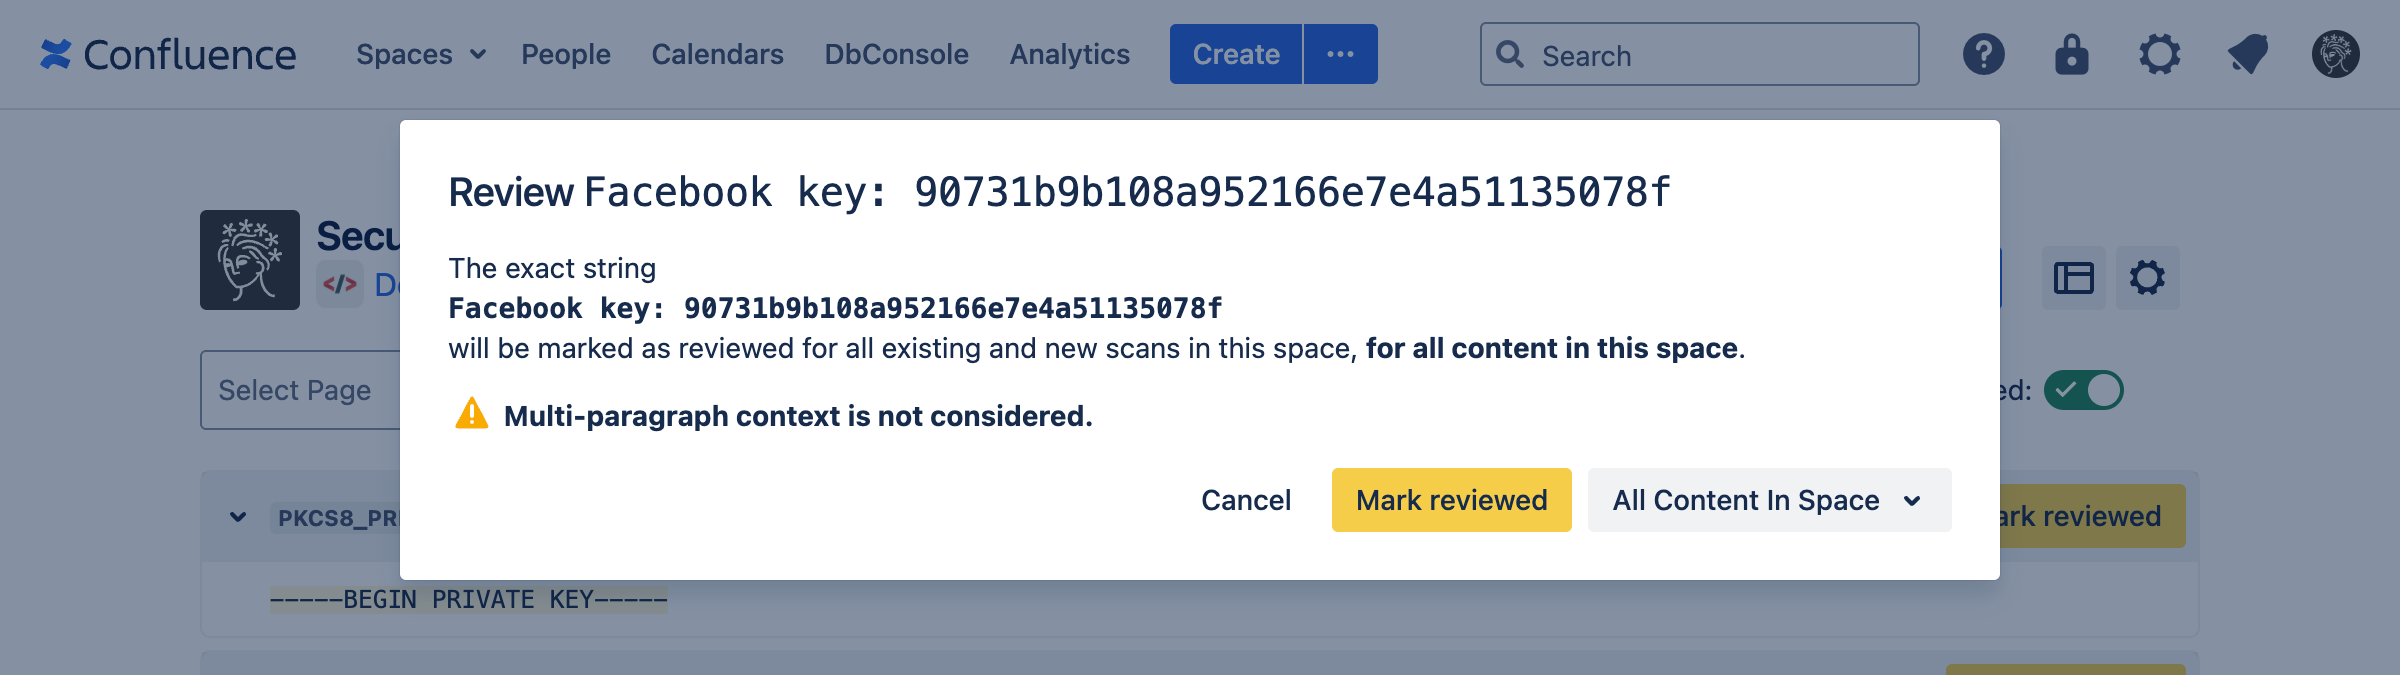Toggle the green reviewed switch
Image resolution: width=2400 pixels, height=675 pixels.
pyautogui.click(x=2083, y=390)
